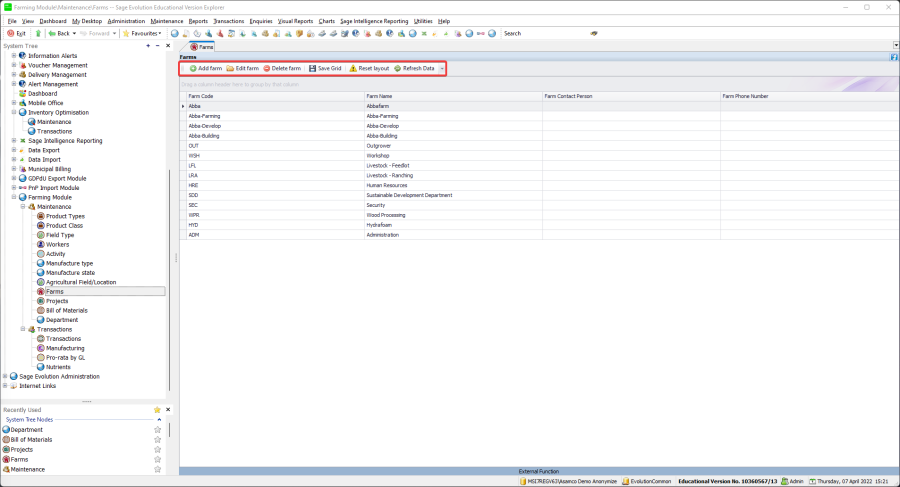Click the Exit button
This screenshot has width=900, height=487.
(x=16, y=33)
